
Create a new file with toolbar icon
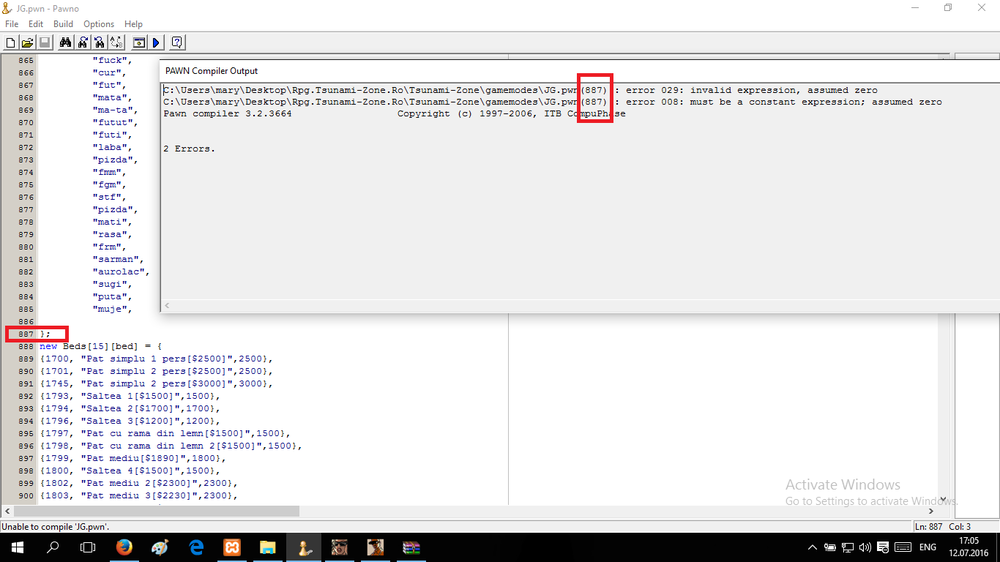click(x=11, y=43)
